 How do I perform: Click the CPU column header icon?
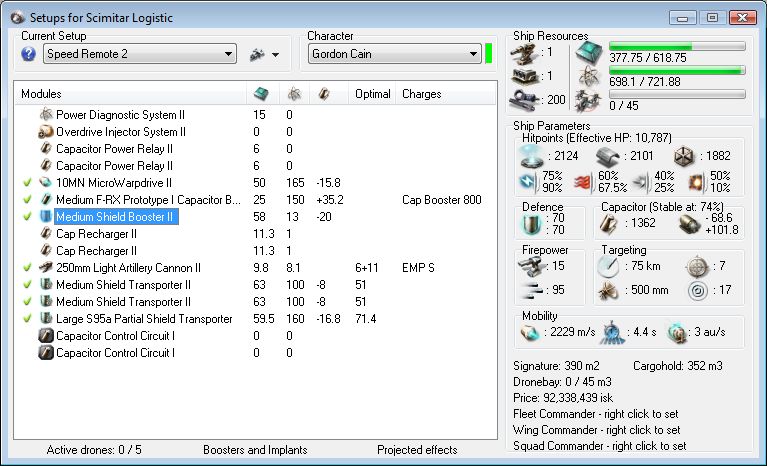261,93
